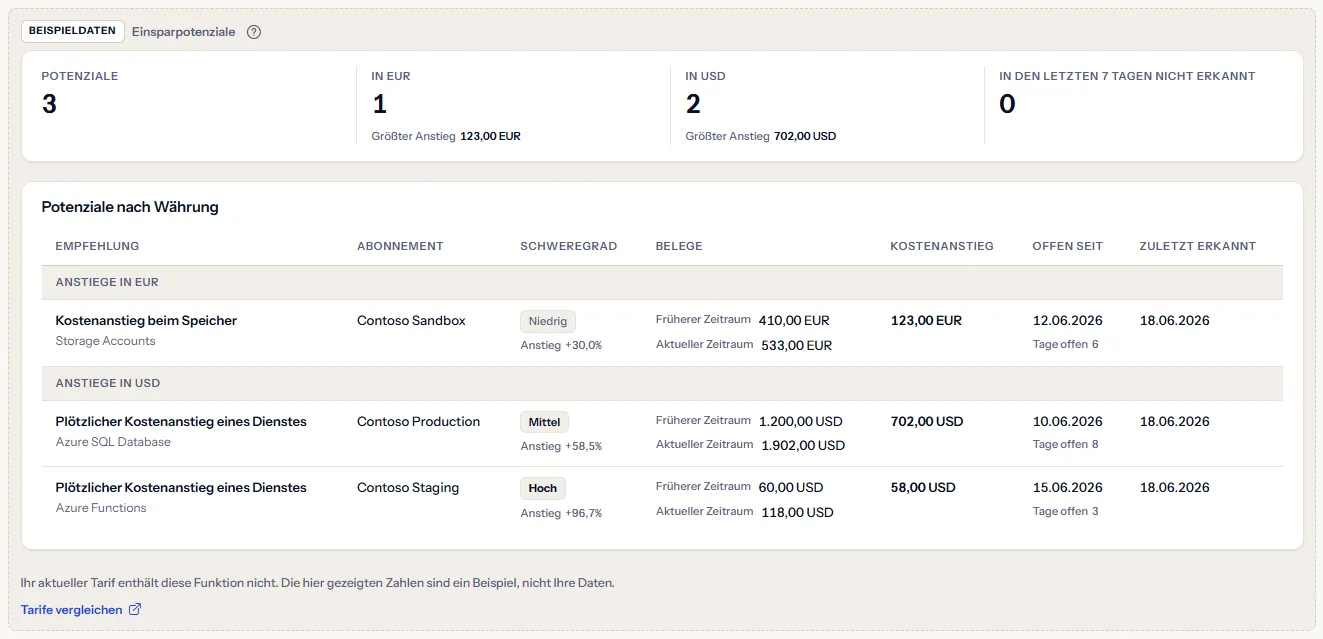The image size is (1323, 639).
Task: Click the SCHWEREGRAD column header
Action: coord(569,246)
